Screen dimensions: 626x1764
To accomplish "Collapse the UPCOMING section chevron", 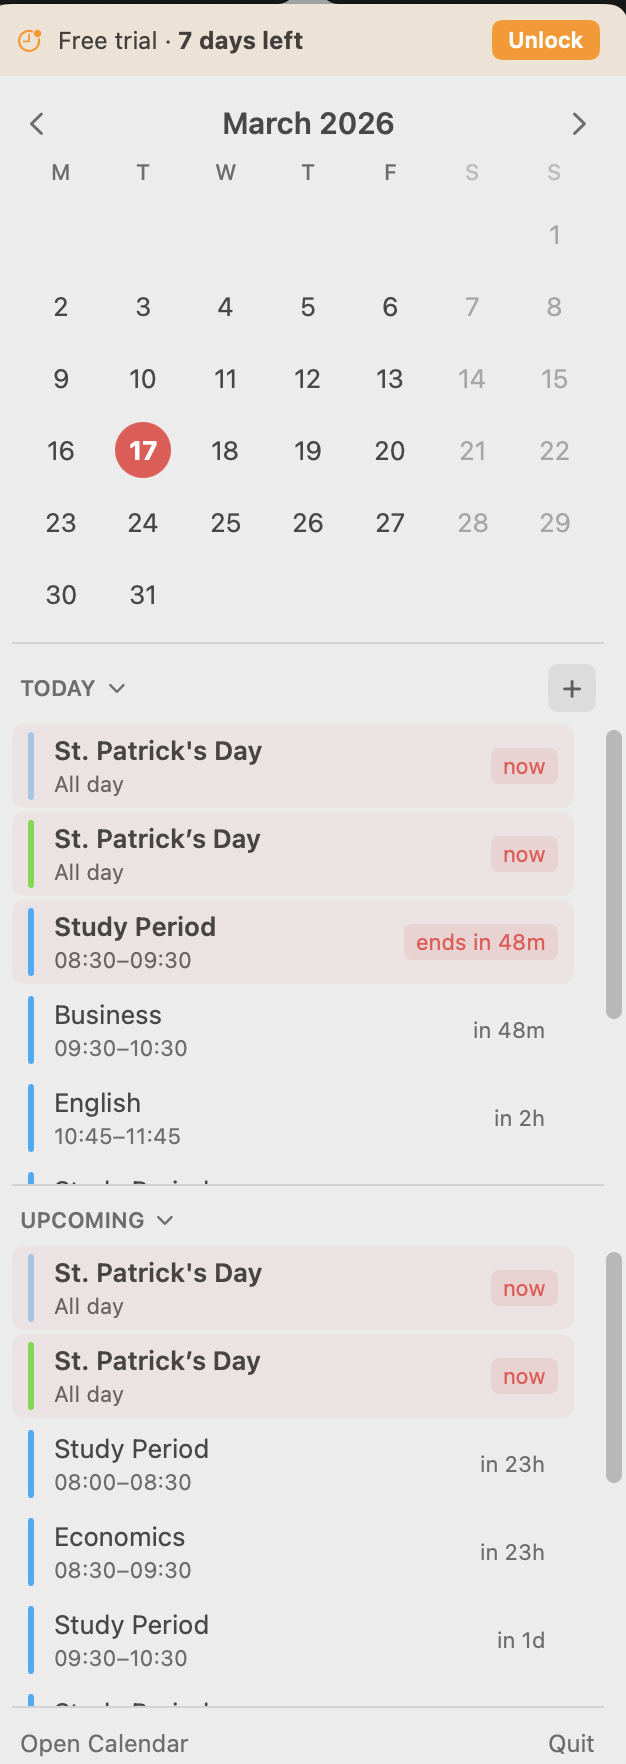I will 165,1220.
